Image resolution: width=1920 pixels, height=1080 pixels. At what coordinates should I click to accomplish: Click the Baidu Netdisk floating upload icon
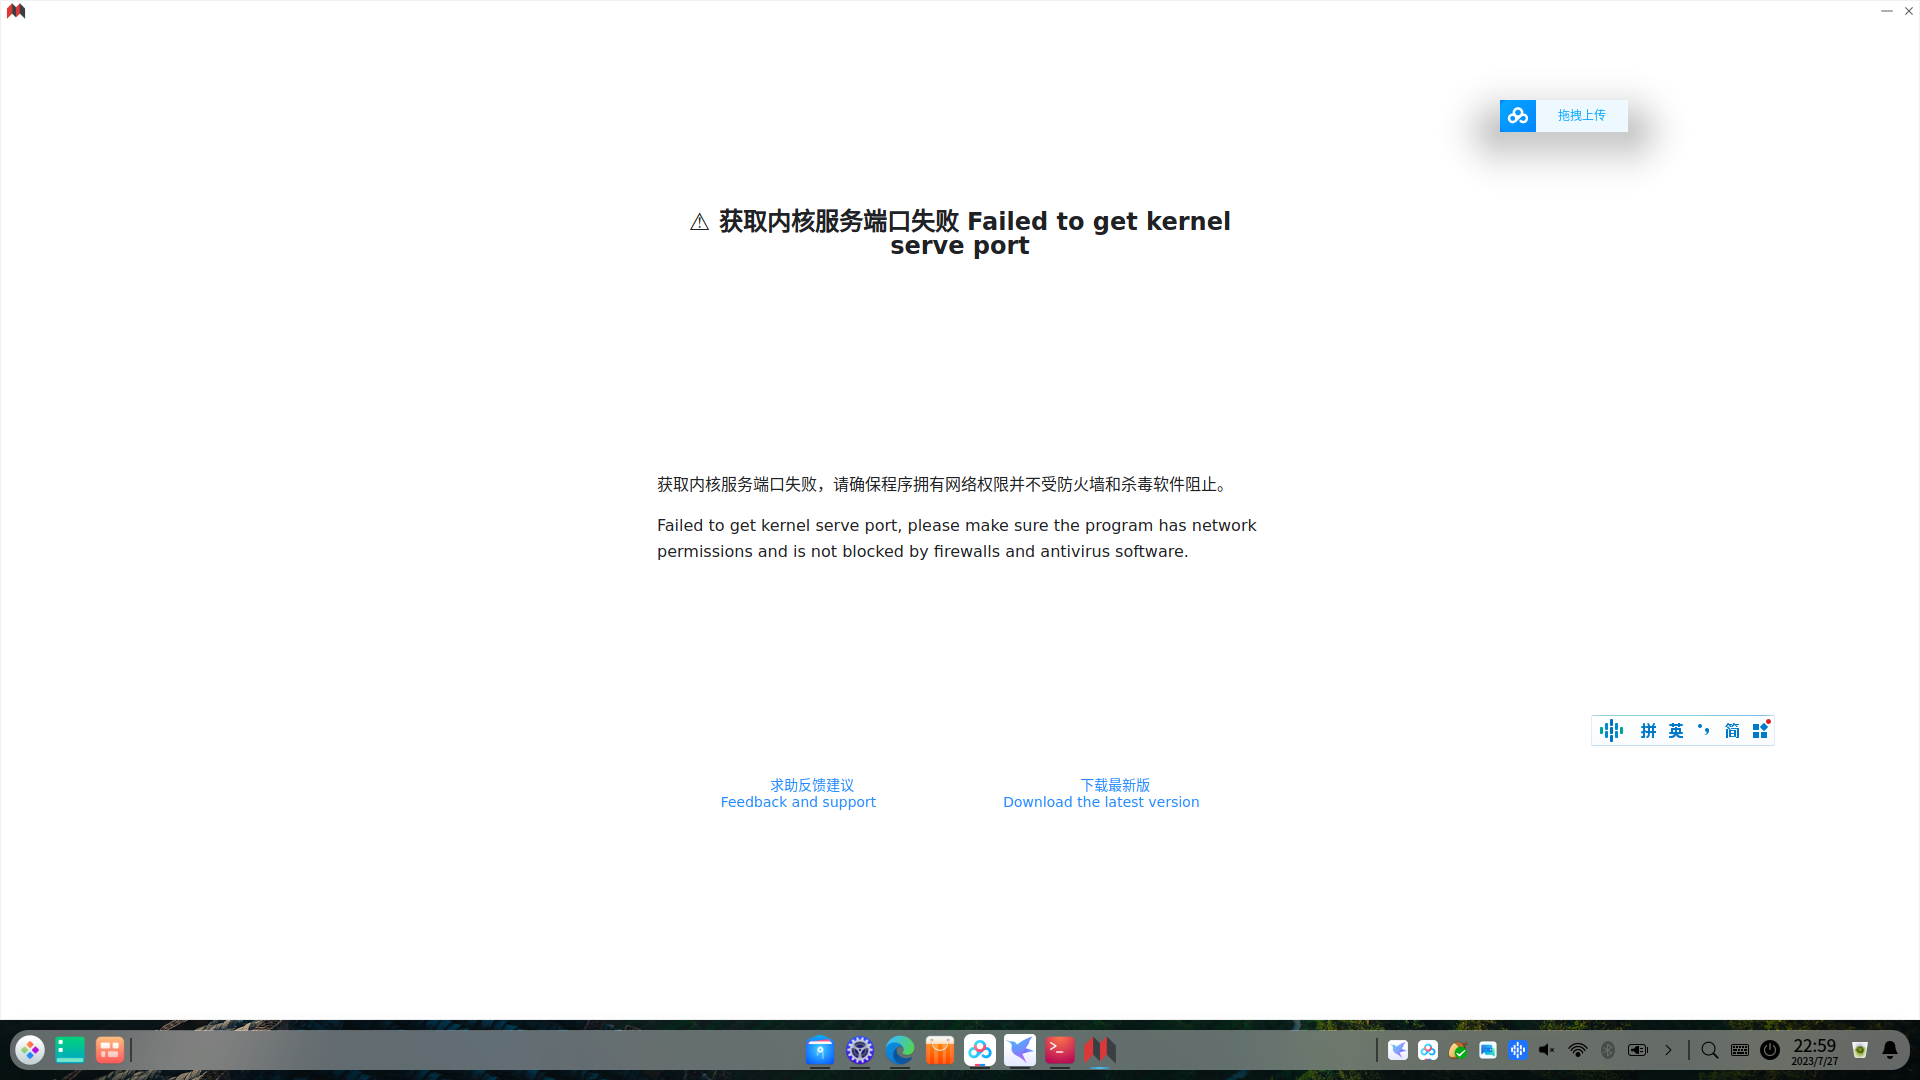pyautogui.click(x=1517, y=116)
